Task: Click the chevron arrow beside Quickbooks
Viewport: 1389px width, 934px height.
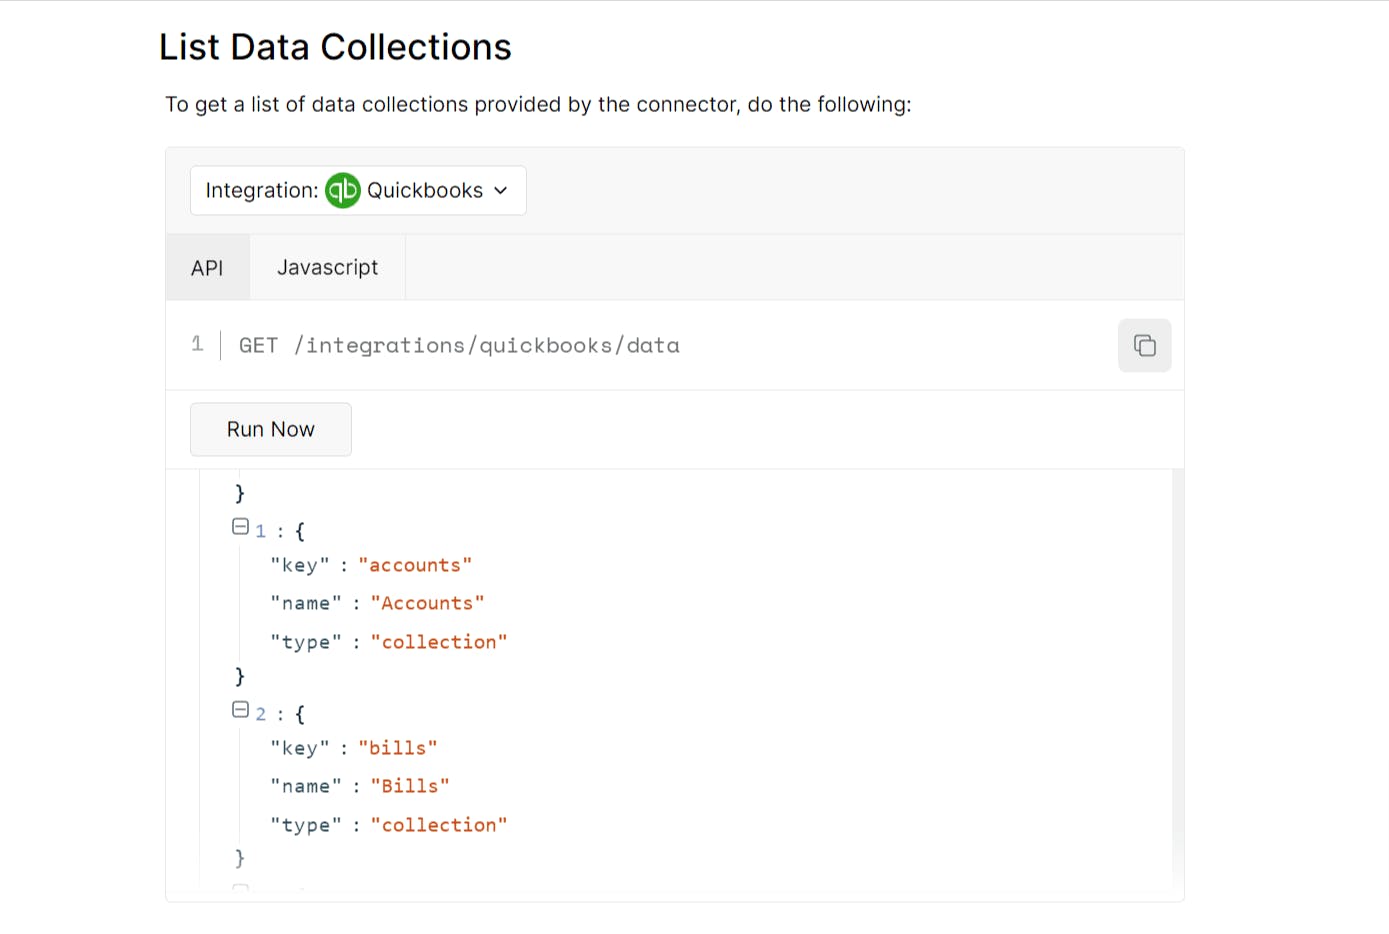Action: click(501, 190)
